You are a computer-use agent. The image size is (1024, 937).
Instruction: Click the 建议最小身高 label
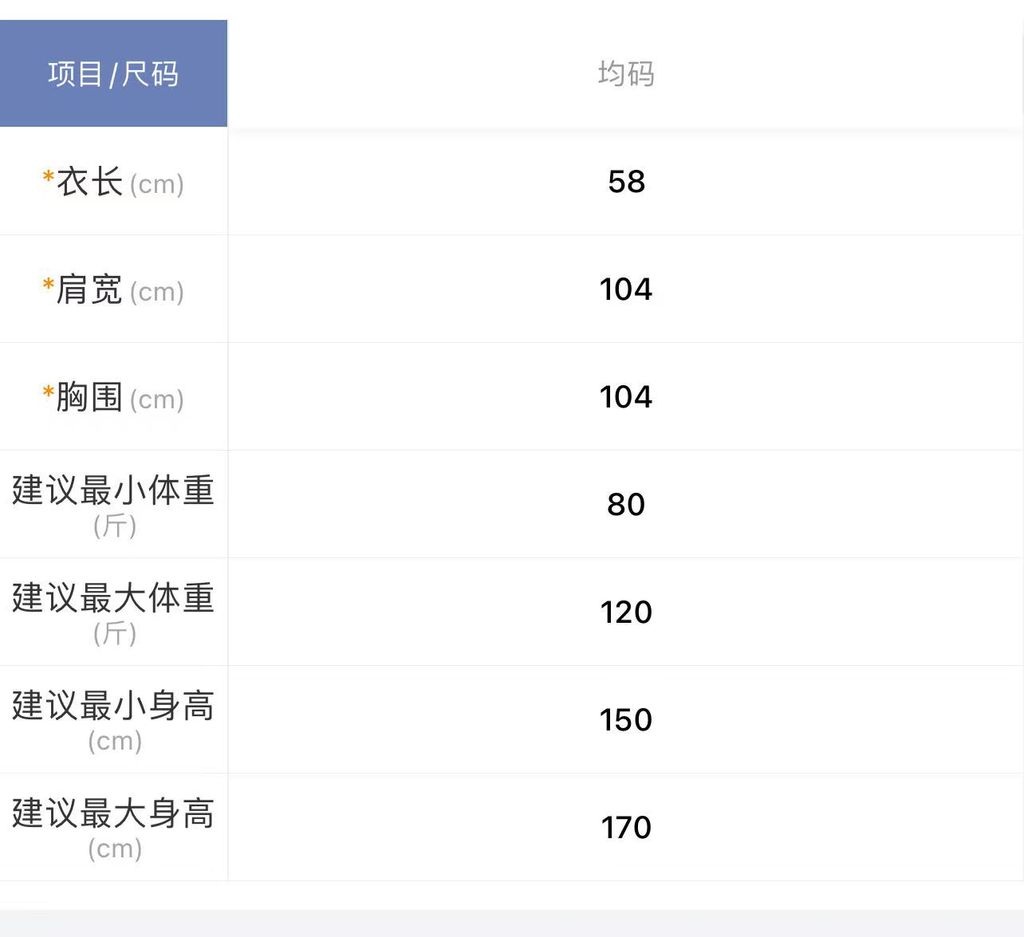(x=113, y=706)
